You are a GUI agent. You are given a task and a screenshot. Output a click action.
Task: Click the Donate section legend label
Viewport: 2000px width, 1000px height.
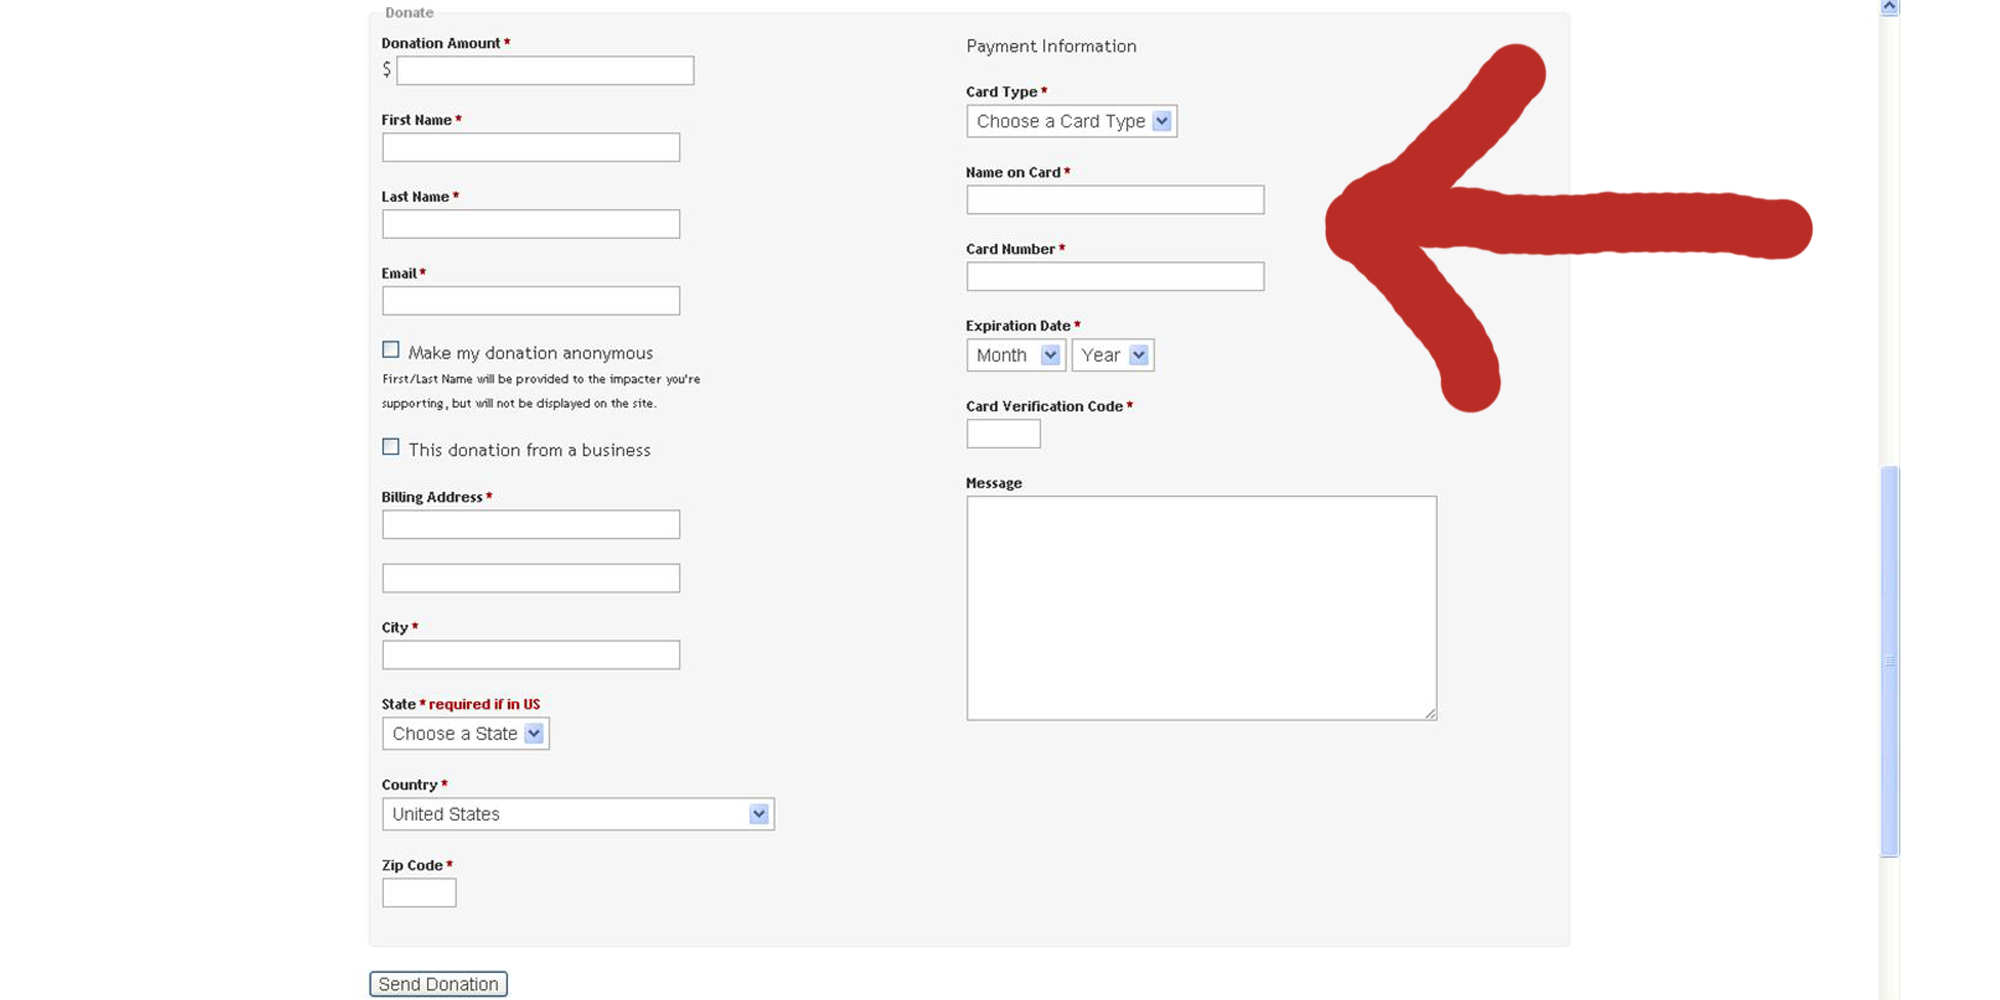[409, 13]
